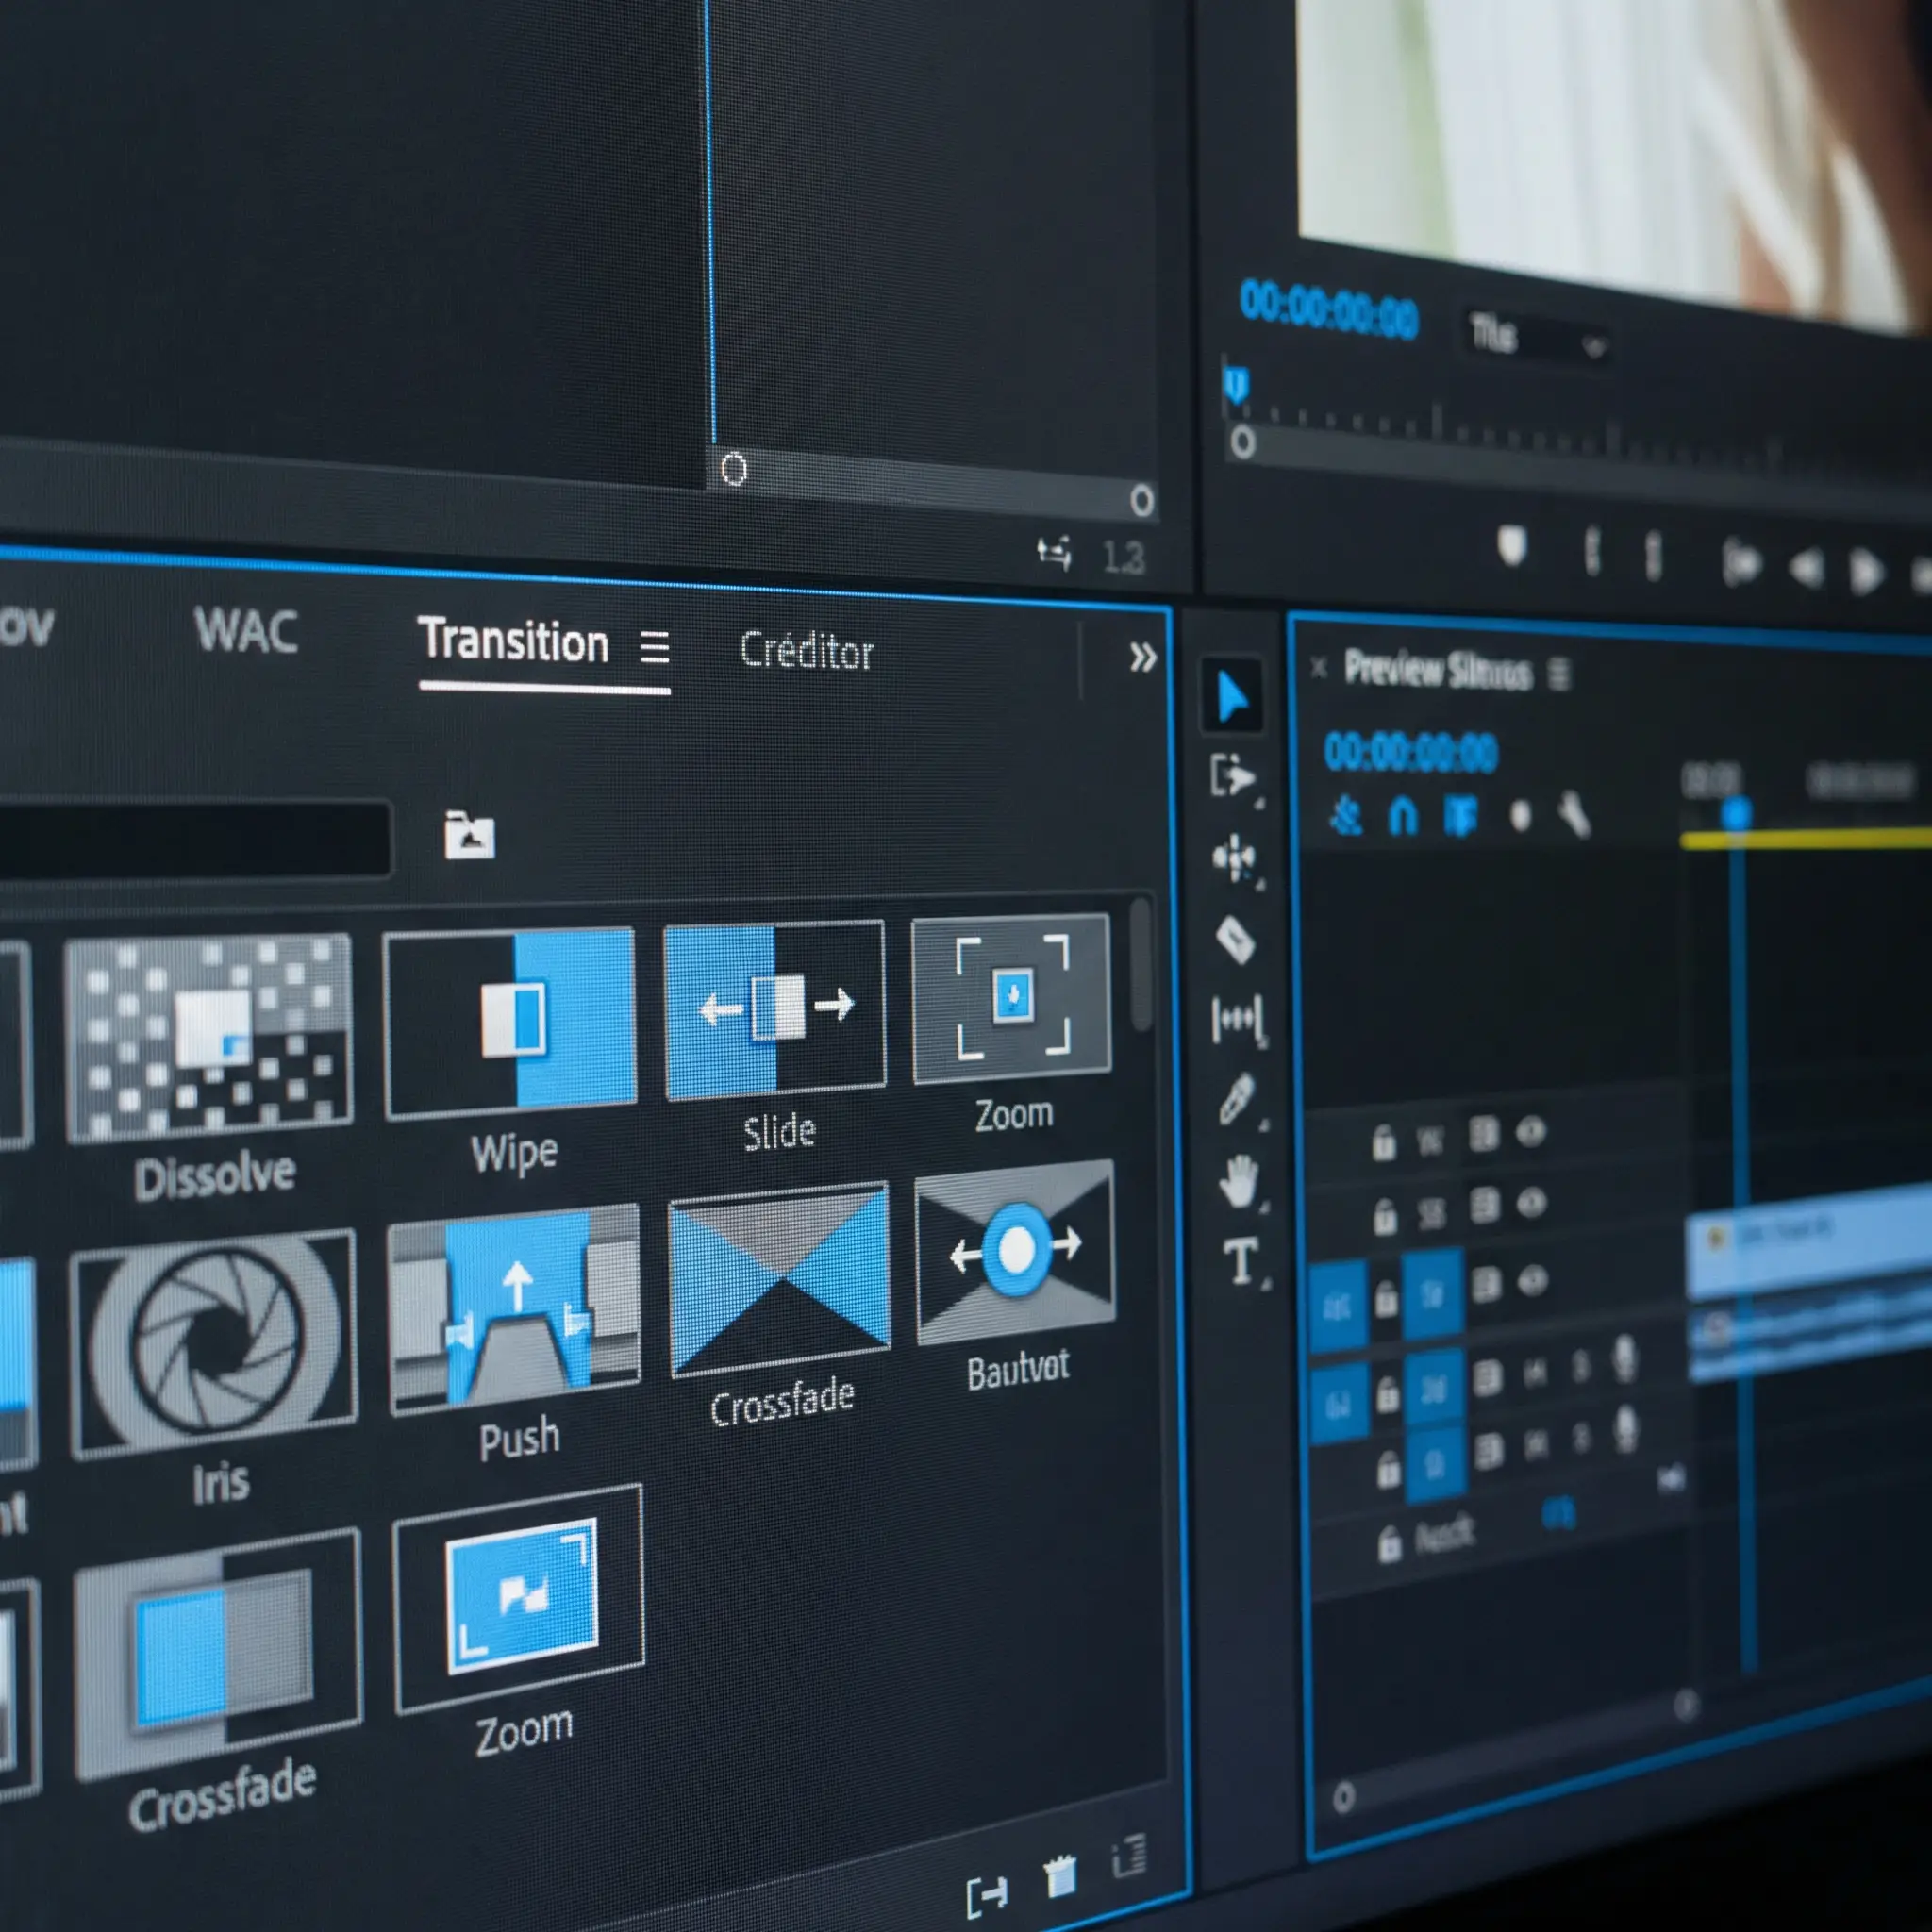Image resolution: width=1932 pixels, height=1932 pixels.
Task: Select the Selection arrow tool
Action: click(1232, 696)
